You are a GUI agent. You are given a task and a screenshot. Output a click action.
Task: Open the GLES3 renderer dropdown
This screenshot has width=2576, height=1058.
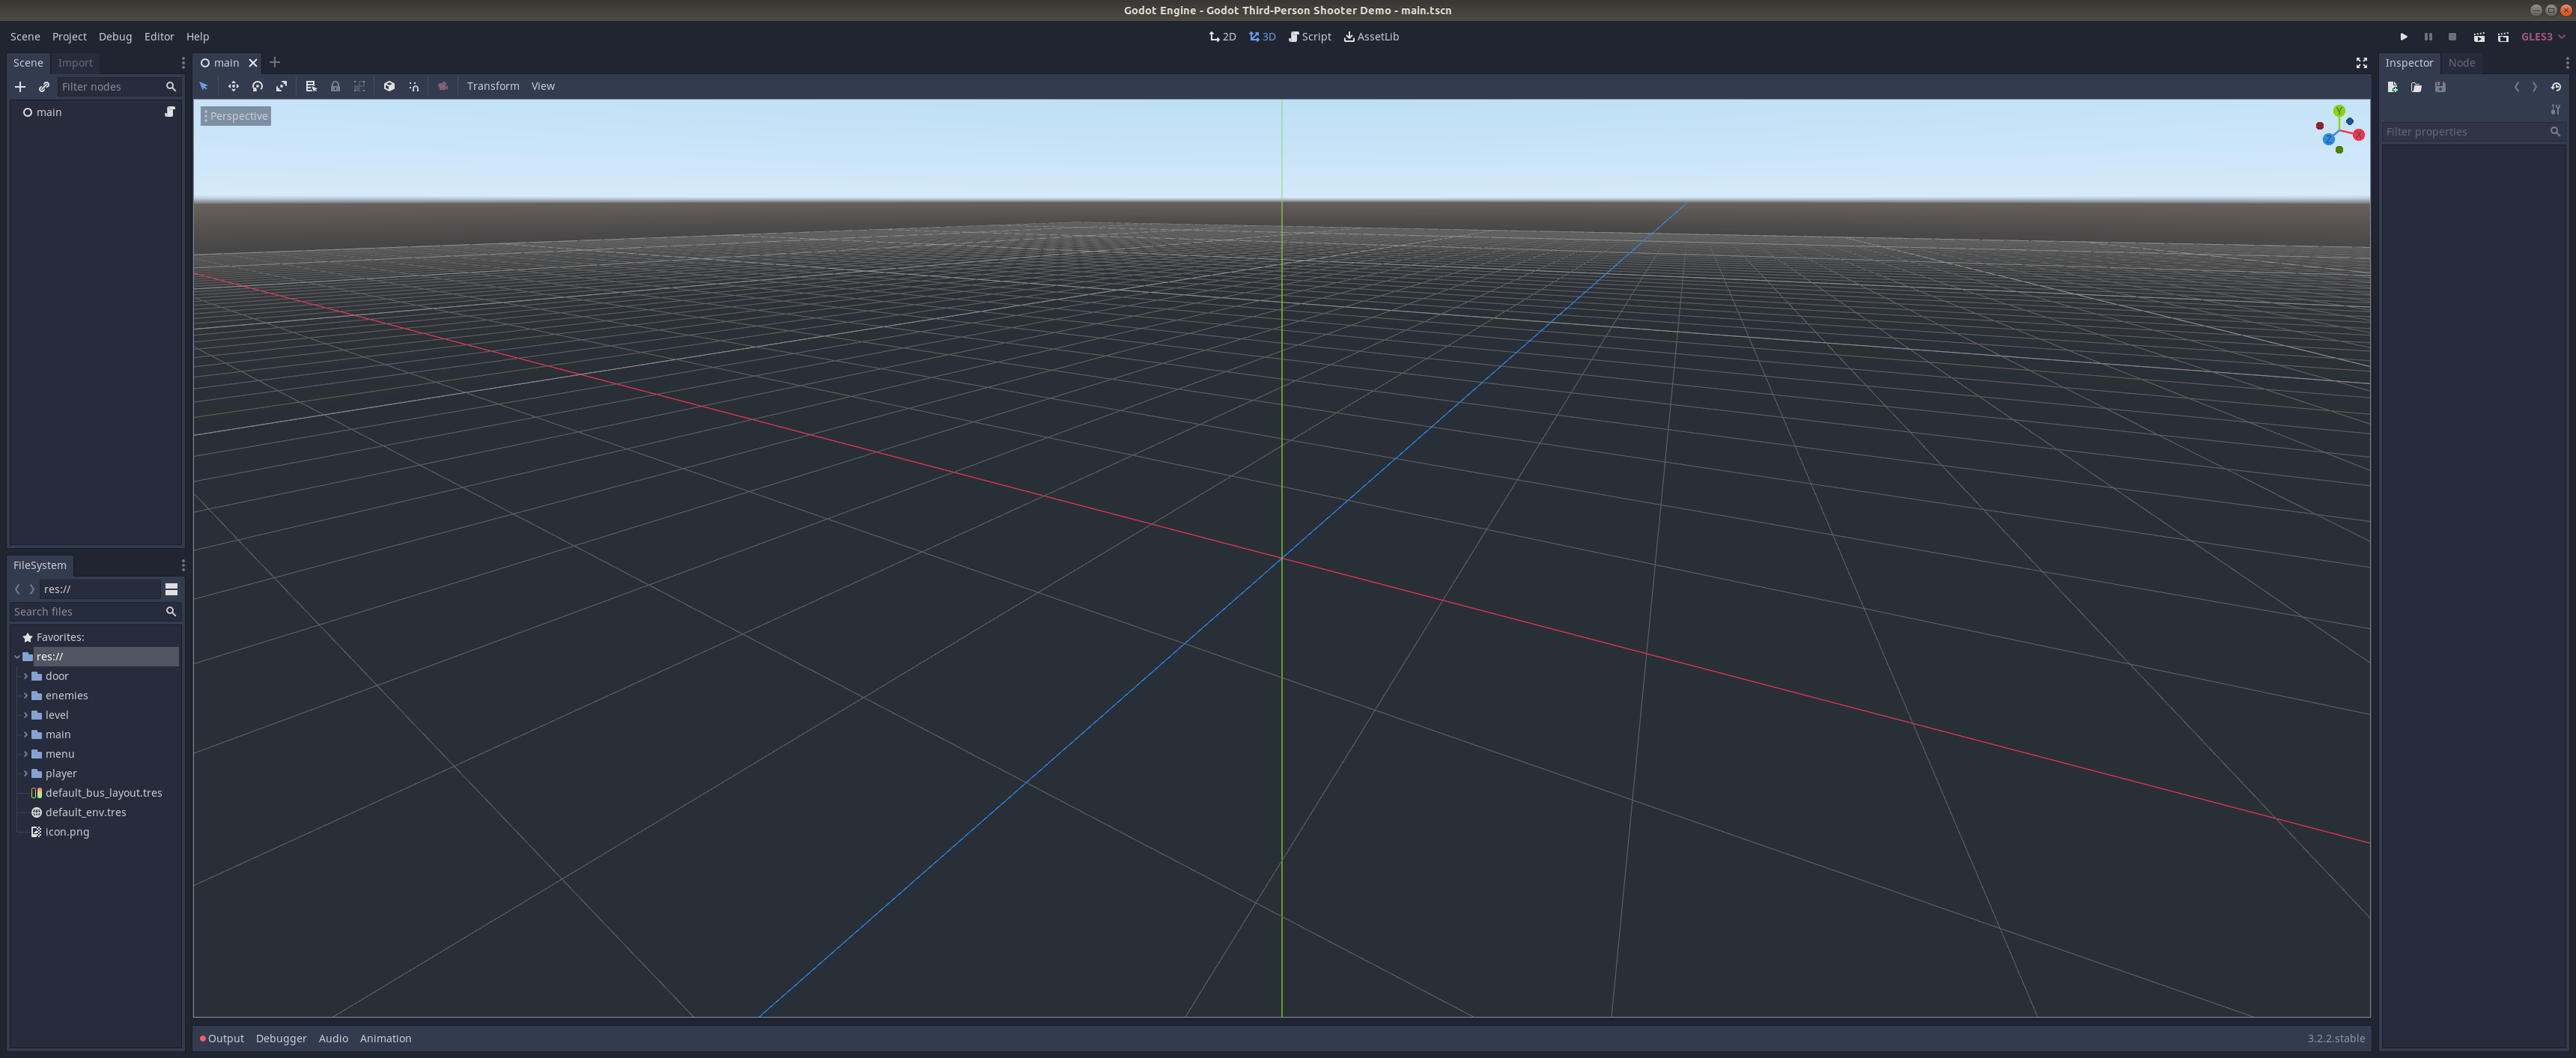tap(2543, 37)
